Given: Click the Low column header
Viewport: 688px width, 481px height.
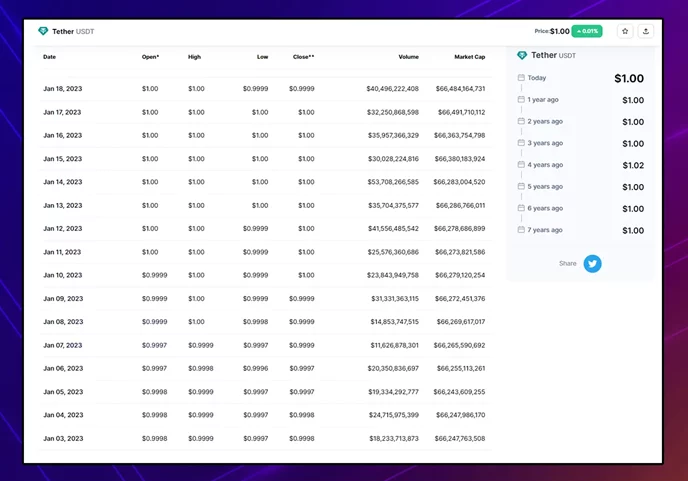Looking at the screenshot, I should point(262,57).
